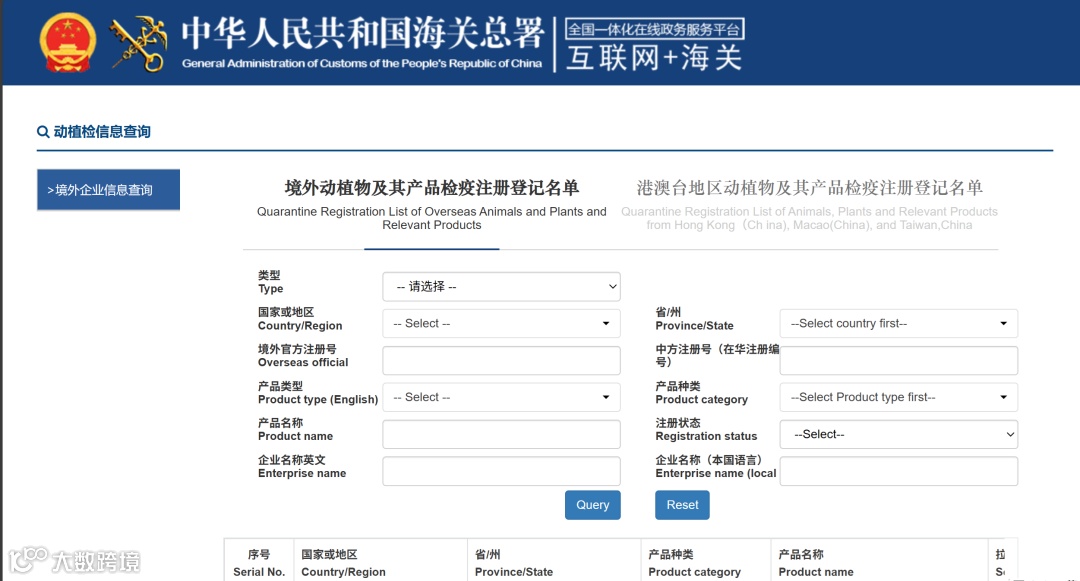Open the Province/State dropdown

coord(898,324)
